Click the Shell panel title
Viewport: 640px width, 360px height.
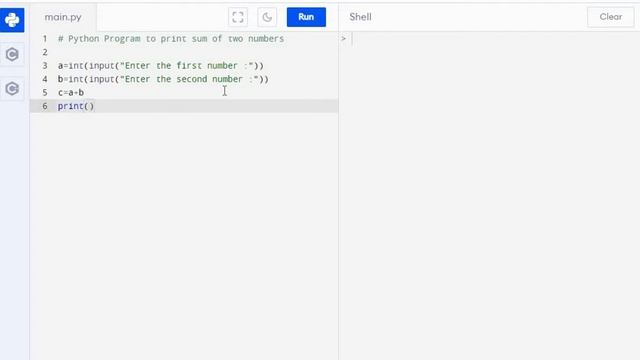[360, 17]
